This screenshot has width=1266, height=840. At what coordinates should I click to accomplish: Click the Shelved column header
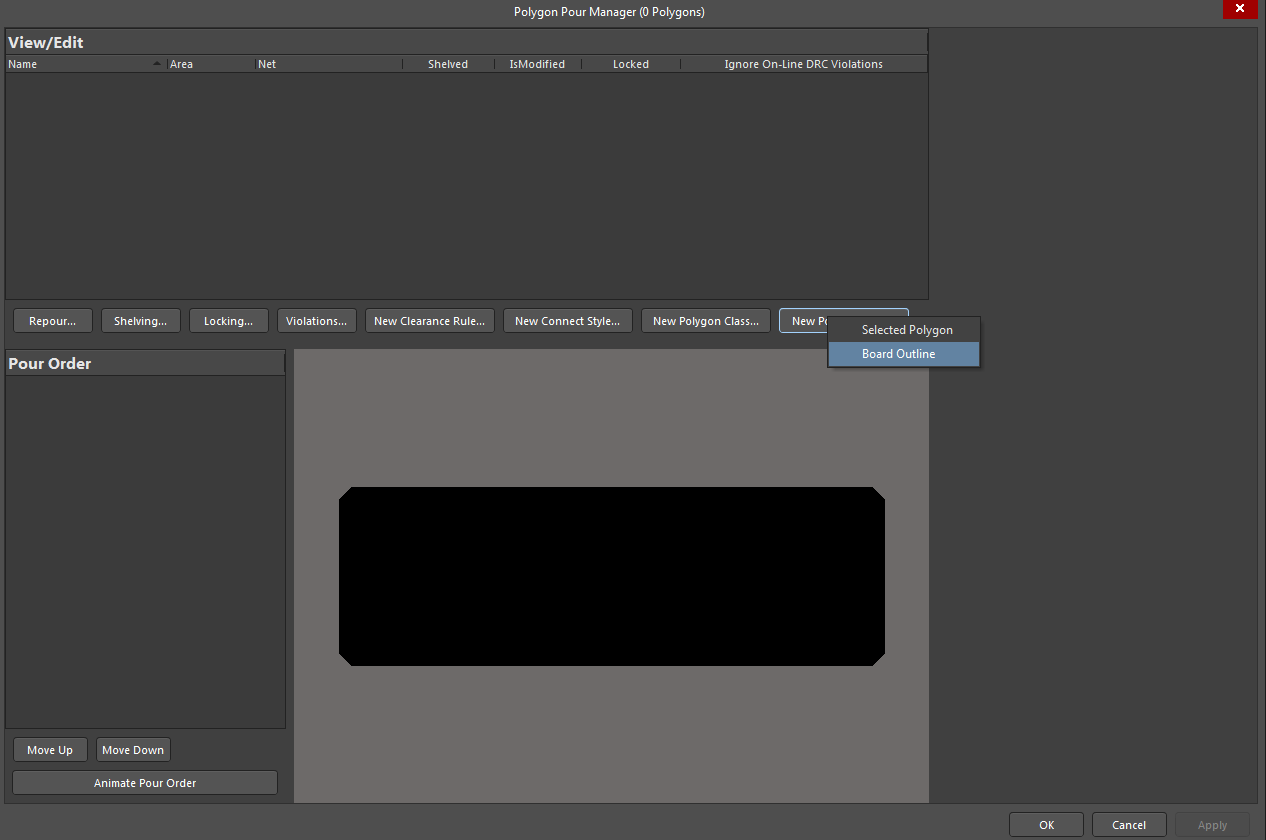pyautogui.click(x=447, y=64)
